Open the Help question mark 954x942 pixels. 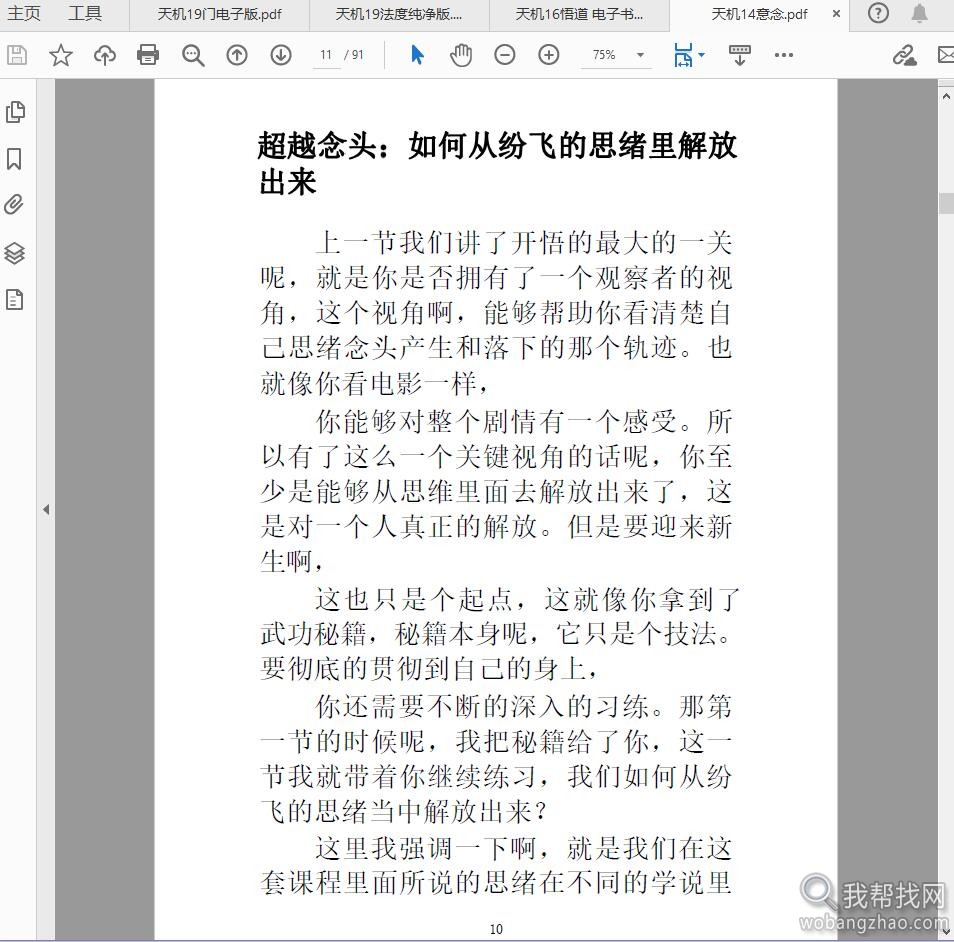coord(878,13)
